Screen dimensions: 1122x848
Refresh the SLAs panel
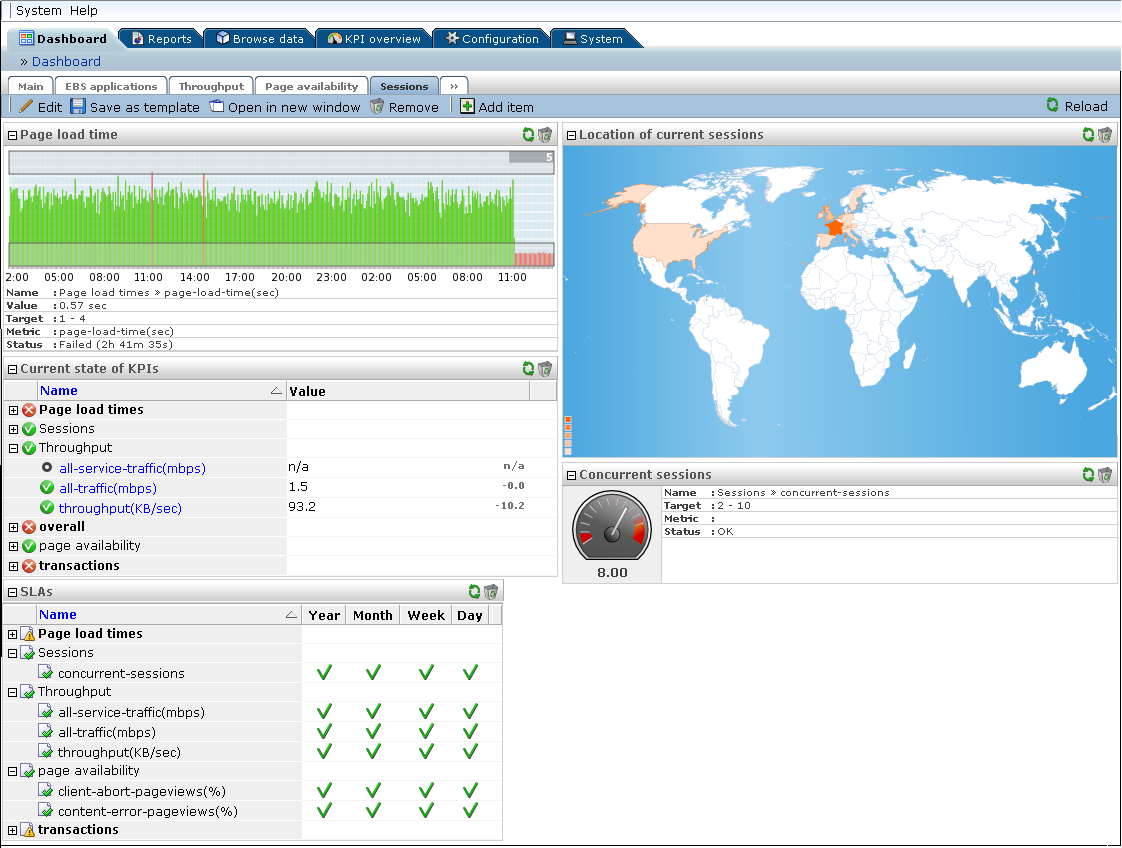(474, 592)
